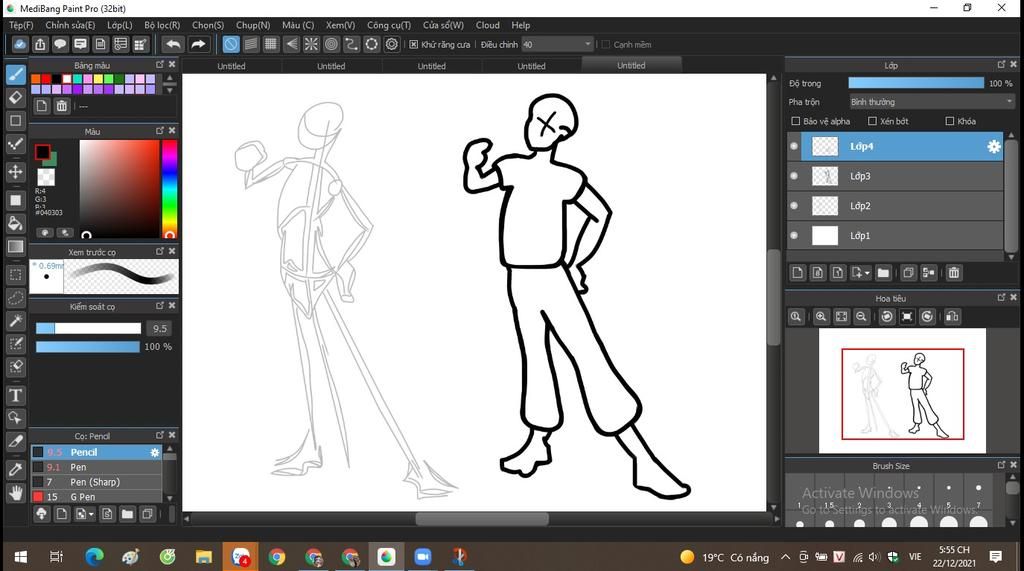The height and width of the screenshot is (571, 1024).
Task: Open the Cloud menu
Action: click(487, 25)
